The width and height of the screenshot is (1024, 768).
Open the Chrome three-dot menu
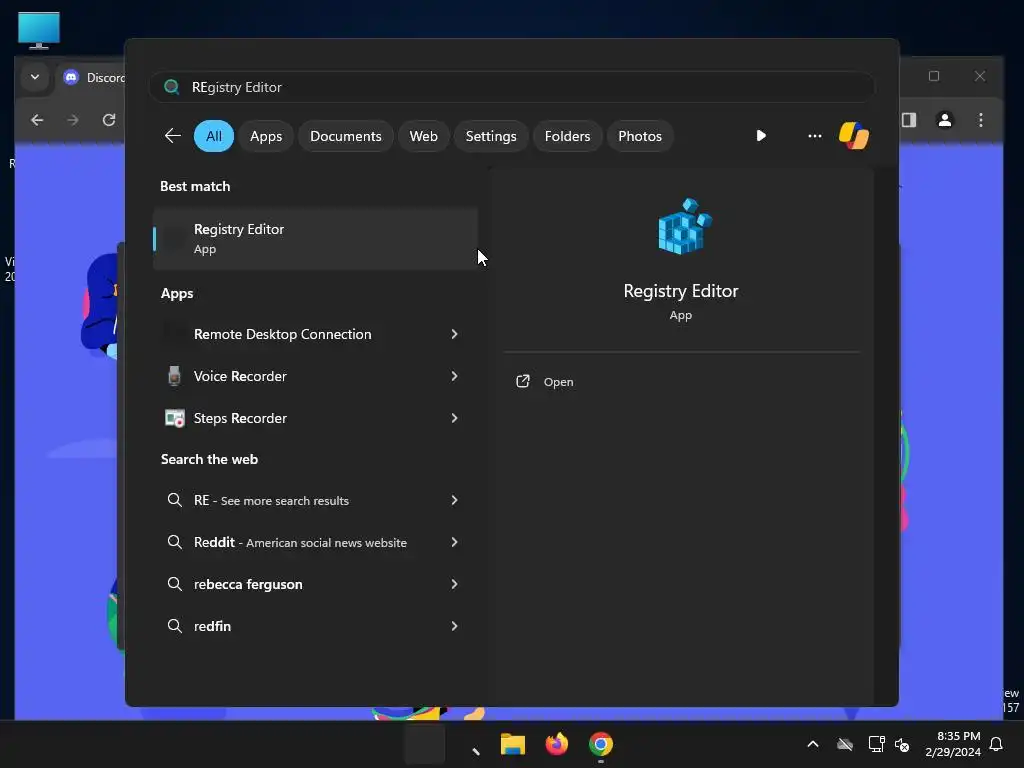[981, 120]
